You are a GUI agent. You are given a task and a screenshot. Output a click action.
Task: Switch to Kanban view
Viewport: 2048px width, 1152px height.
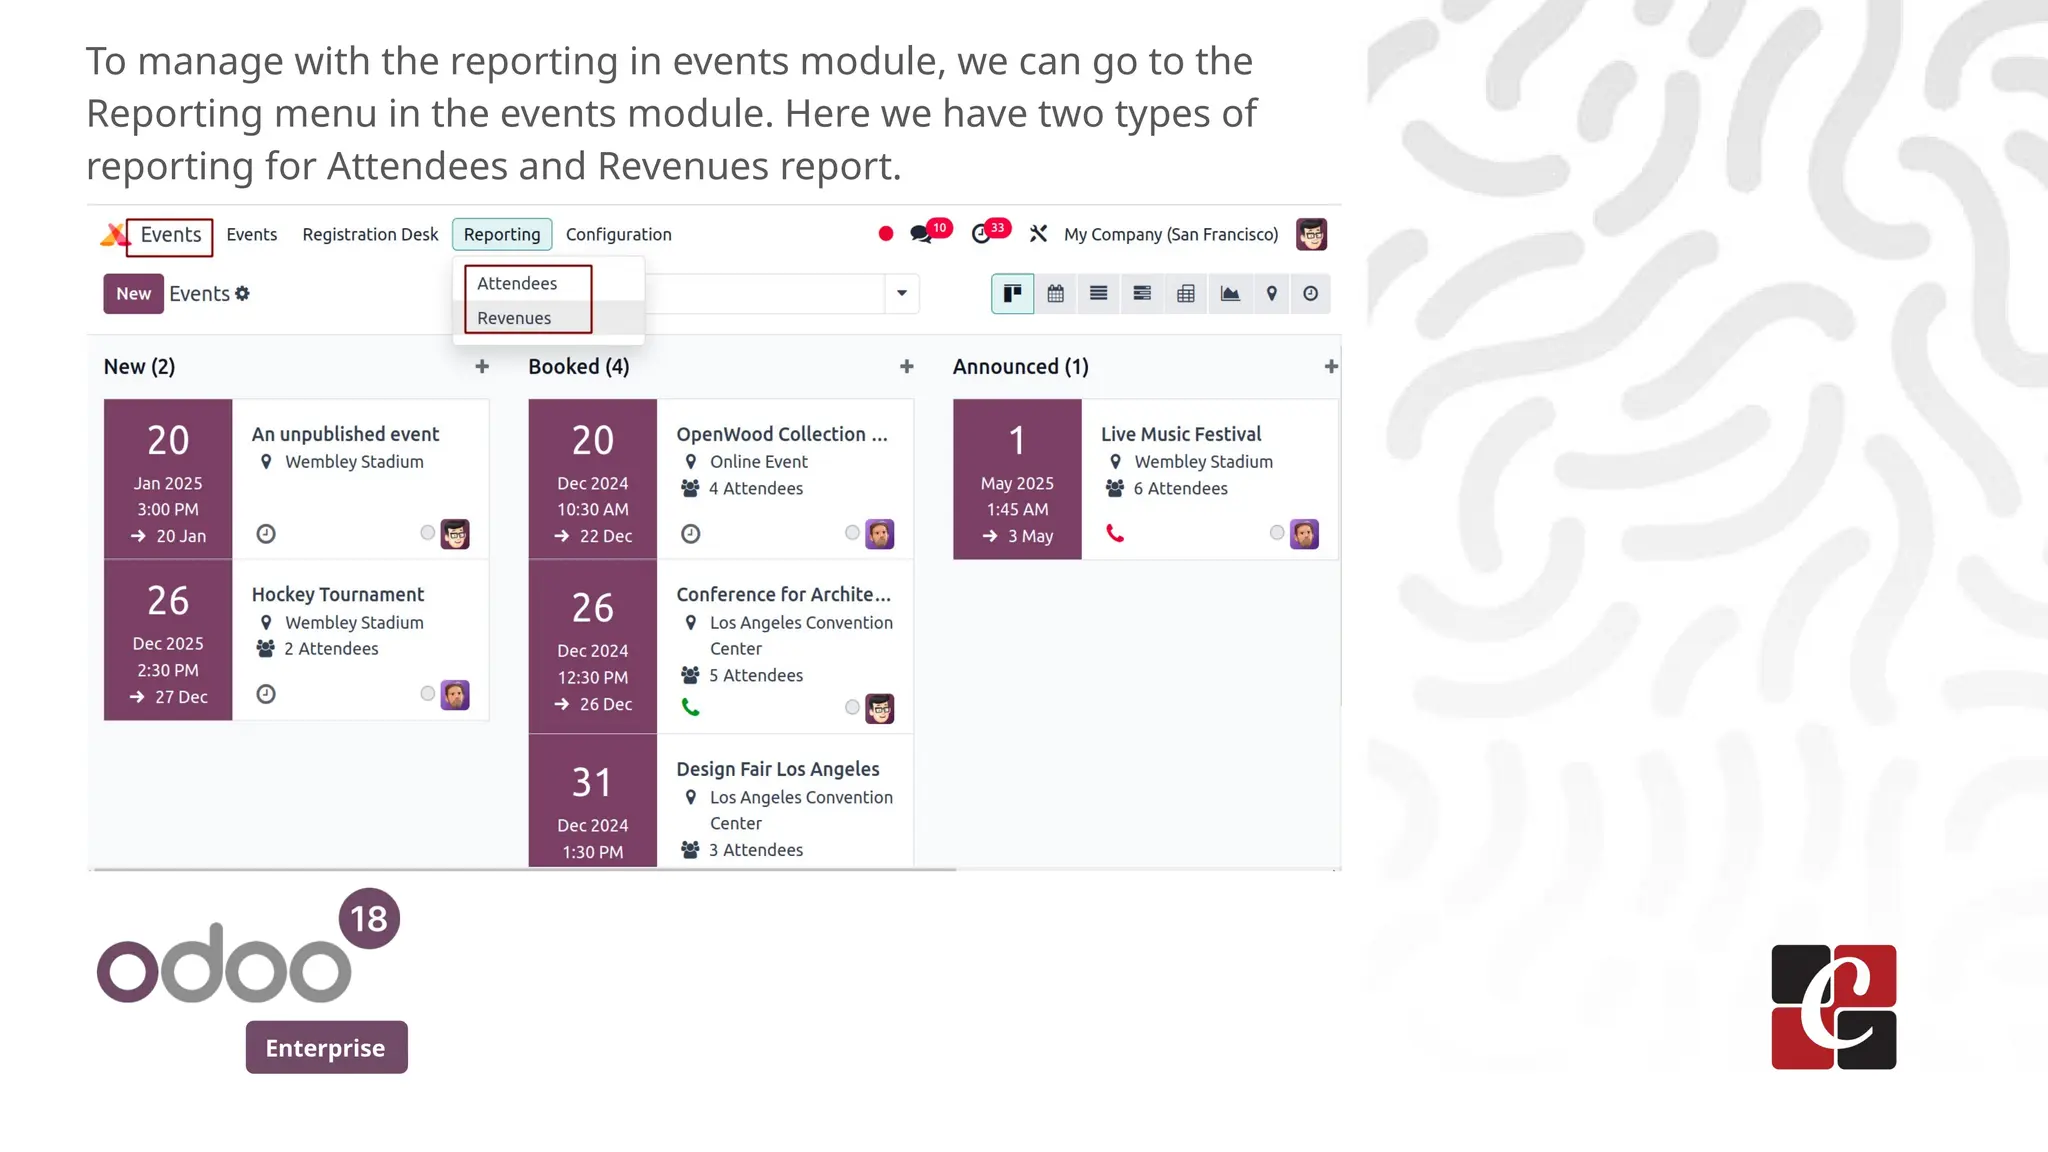[x=1012, y=294]
